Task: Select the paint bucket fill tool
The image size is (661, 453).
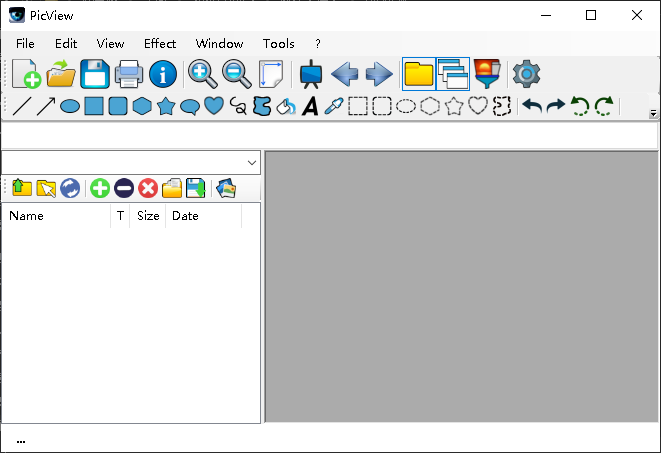Action: [286, 106]
